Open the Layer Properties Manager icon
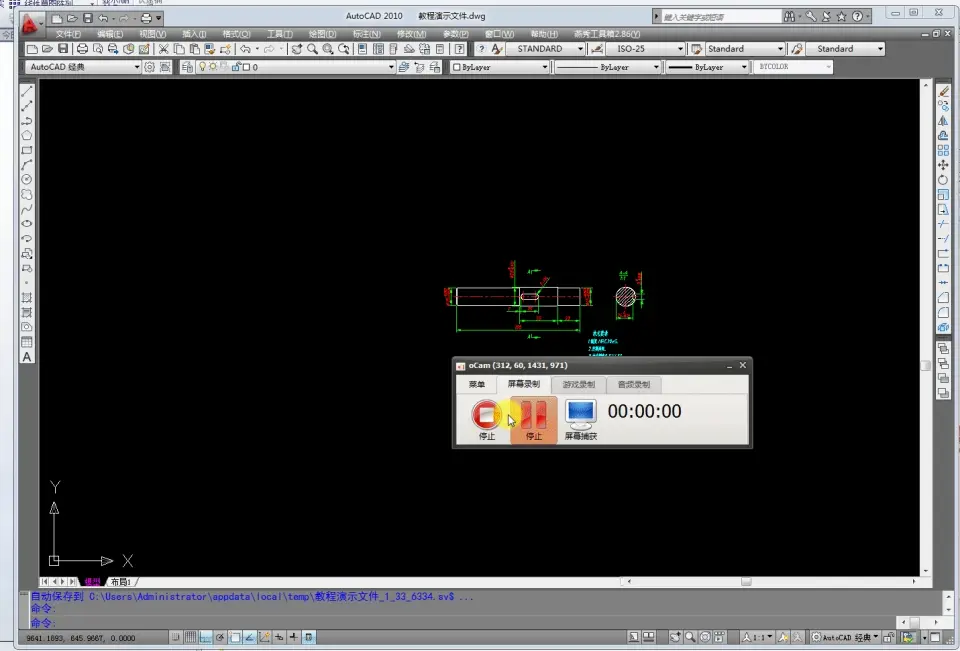960x651 pixels. [187, 67]
